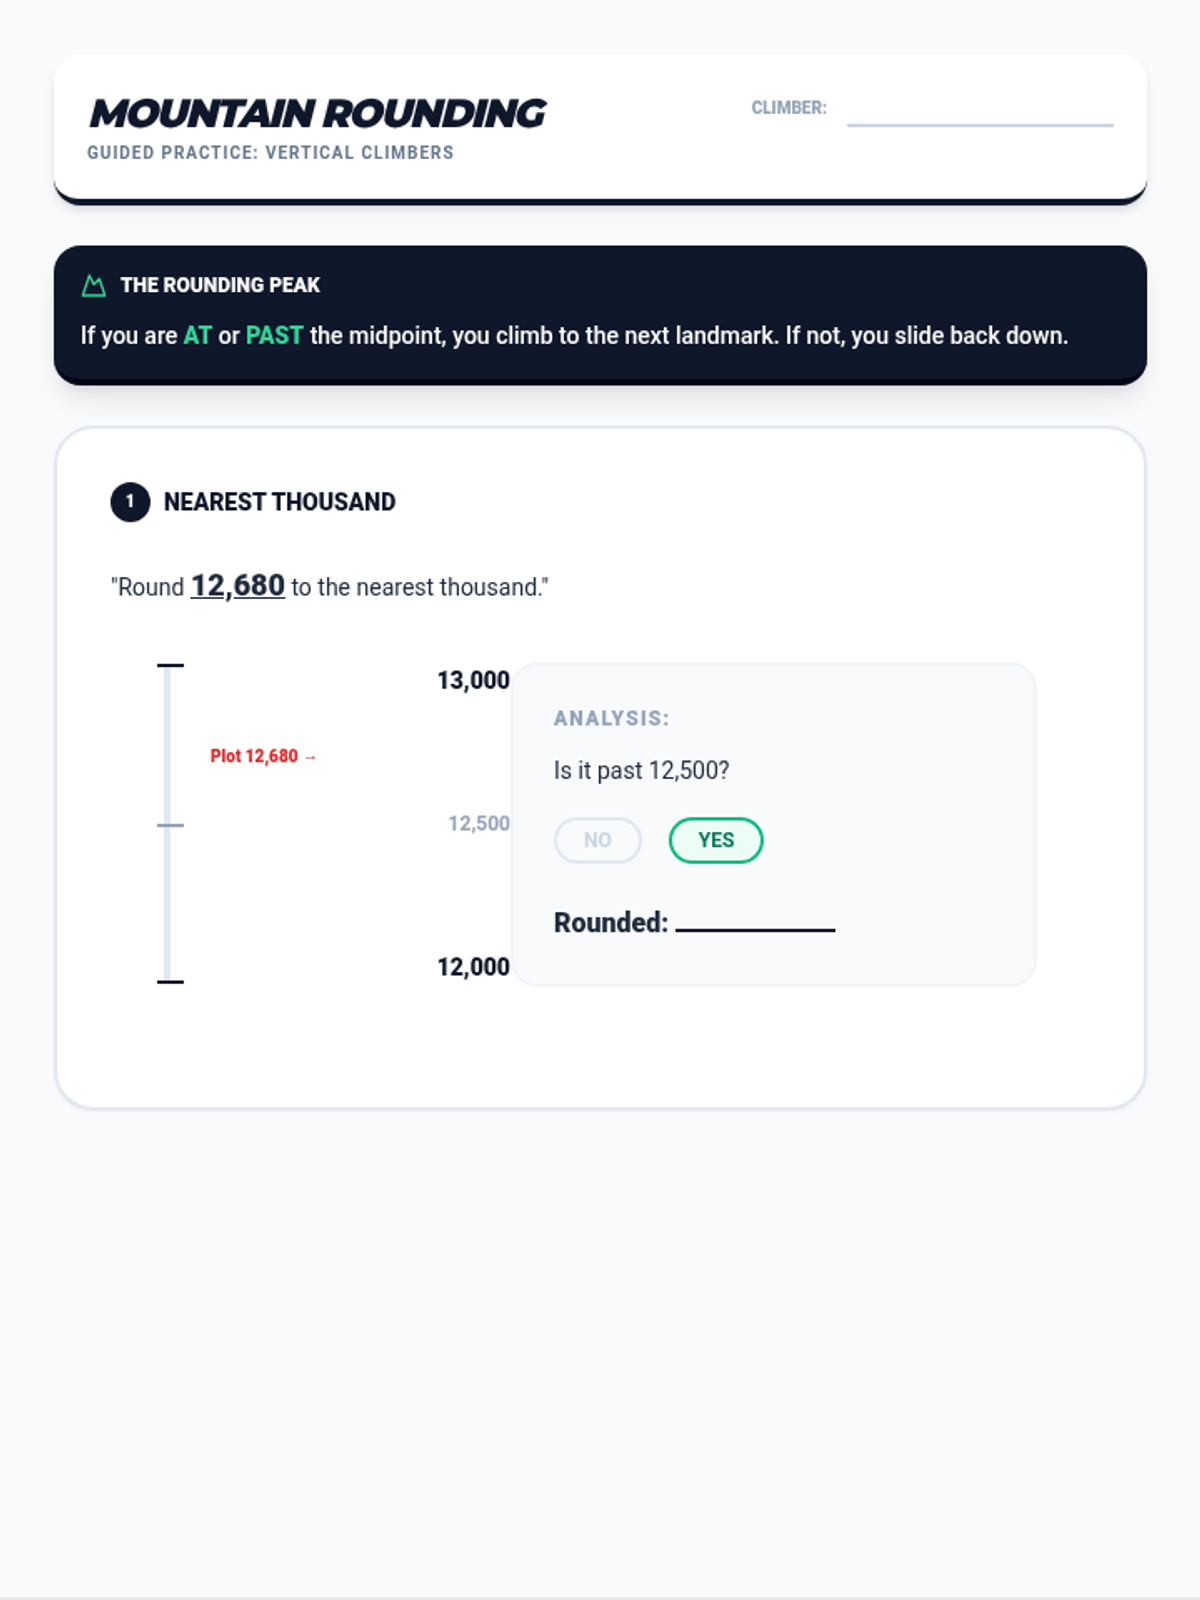This screenshot has width=1200, height=1600.
Task: Click the "Is it past 12,500?" question
Action: click(x=641, y=771)
